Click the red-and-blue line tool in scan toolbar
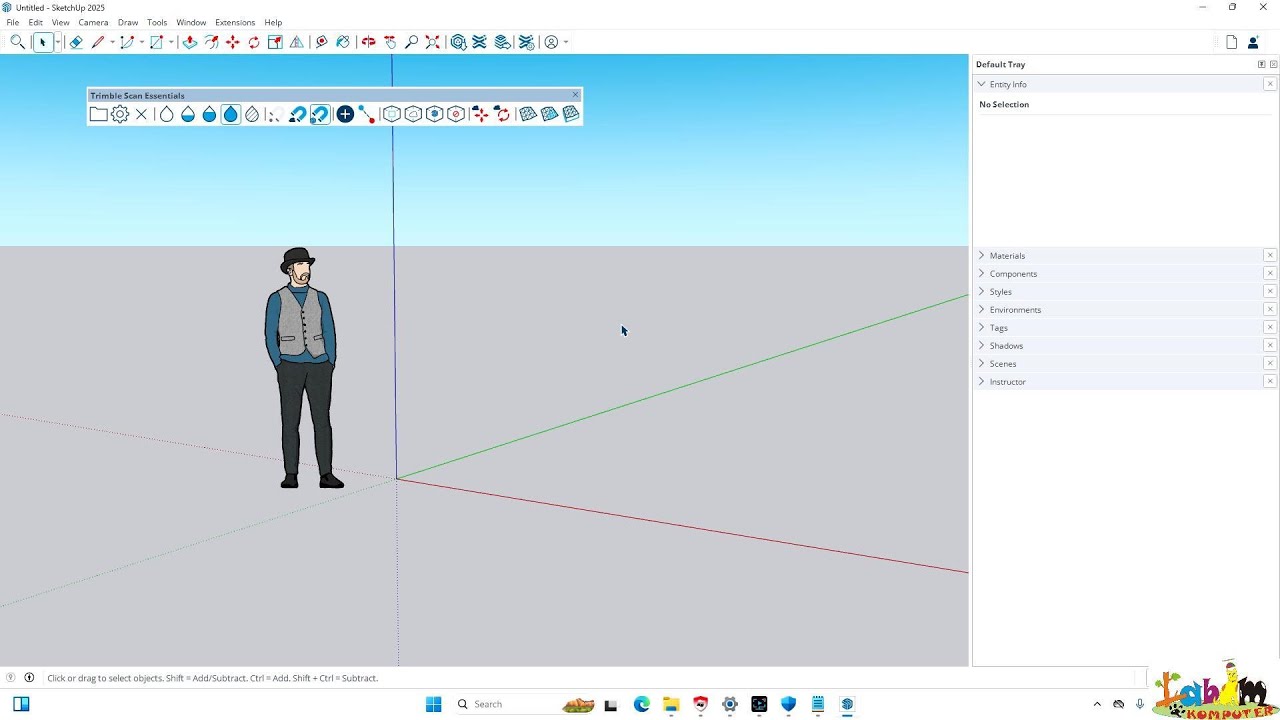 (367, 114)
